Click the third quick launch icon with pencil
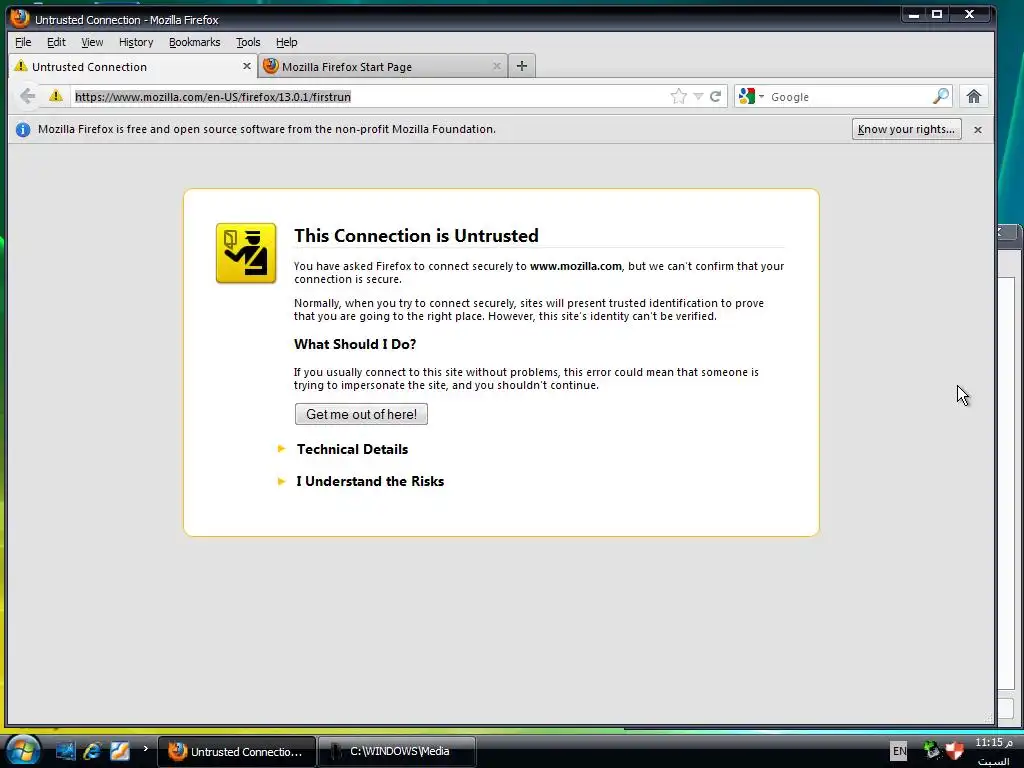The width and height of the screenshot is (1024, 768). pyautogui.click(x=120, y=751)
